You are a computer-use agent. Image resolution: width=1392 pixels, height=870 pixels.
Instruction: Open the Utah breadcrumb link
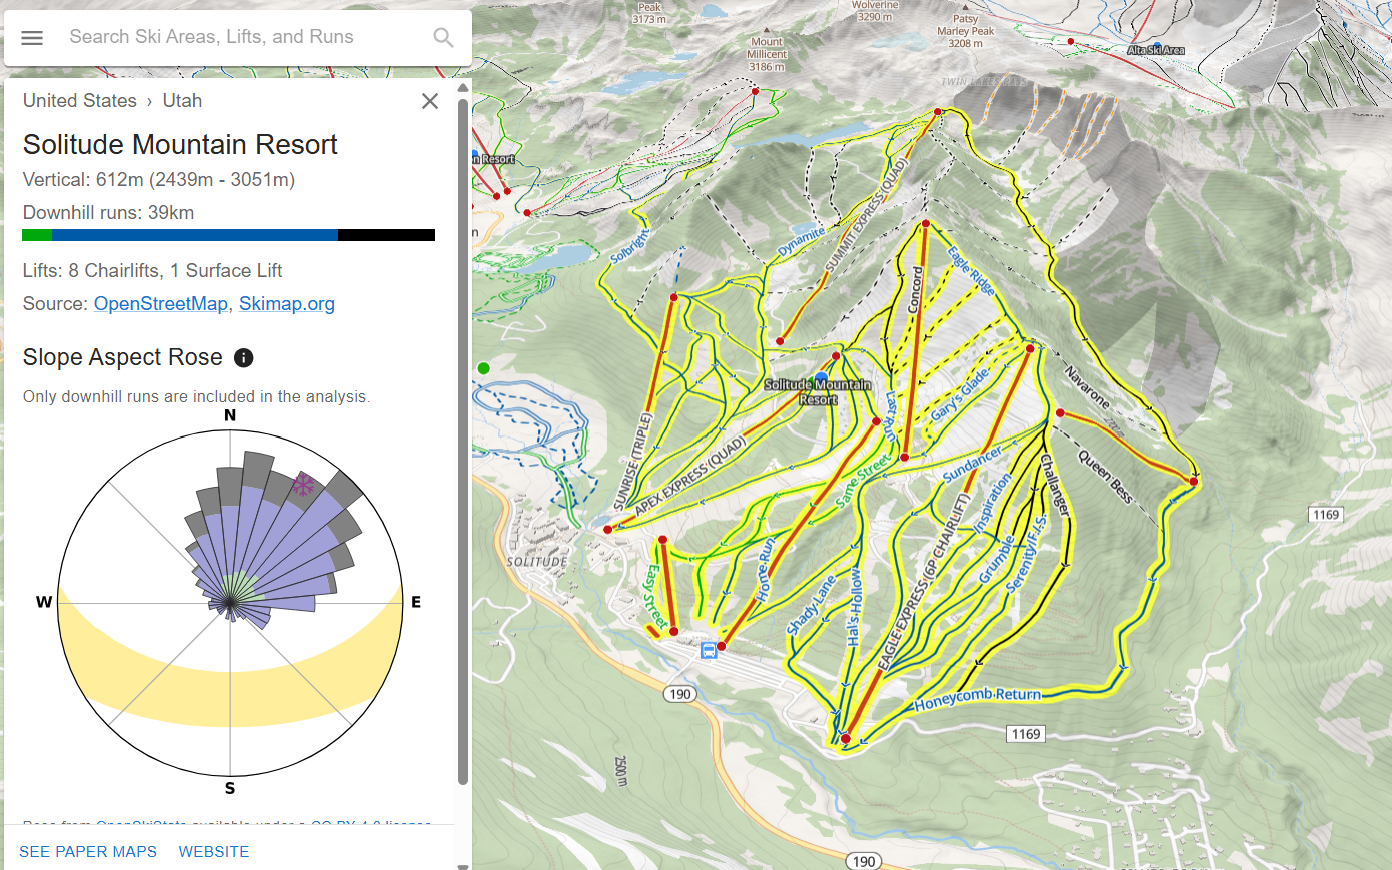[182, 101]
